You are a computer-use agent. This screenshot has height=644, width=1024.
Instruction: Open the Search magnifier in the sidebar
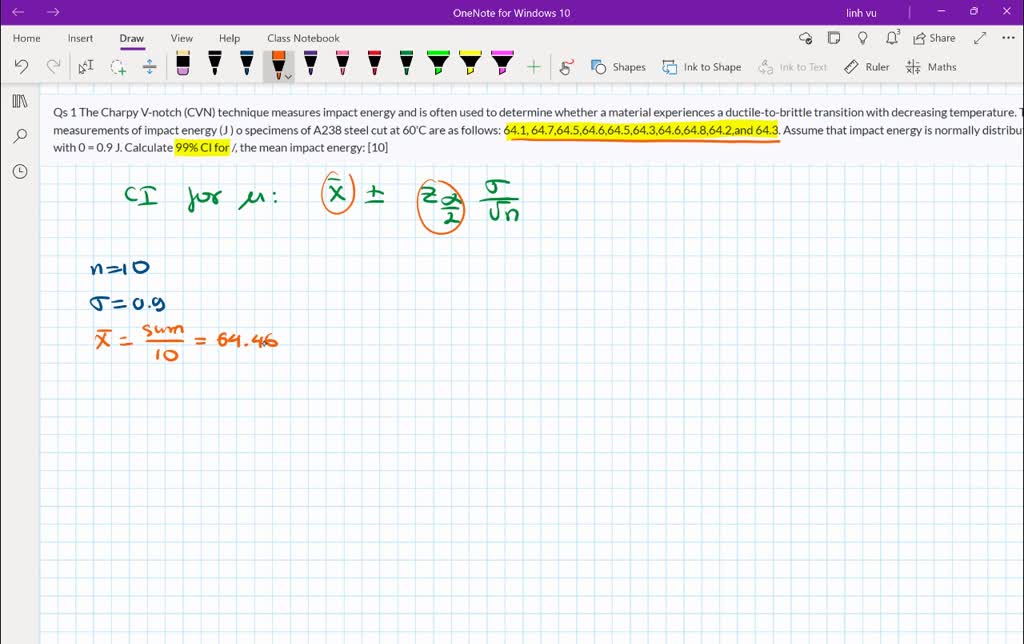(20, 135)
